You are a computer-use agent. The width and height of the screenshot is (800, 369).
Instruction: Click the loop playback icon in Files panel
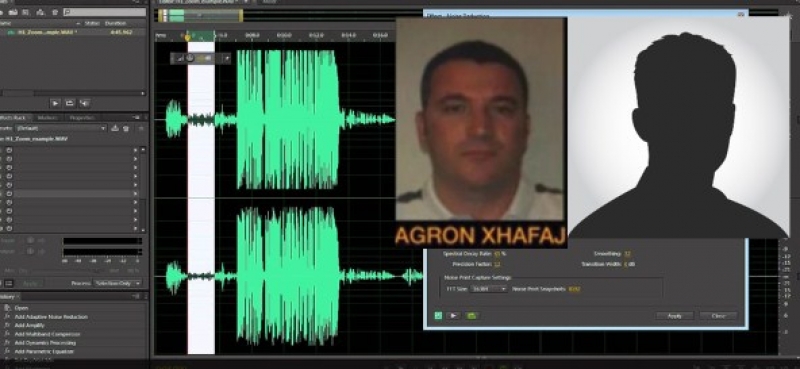tap(70, 103)
